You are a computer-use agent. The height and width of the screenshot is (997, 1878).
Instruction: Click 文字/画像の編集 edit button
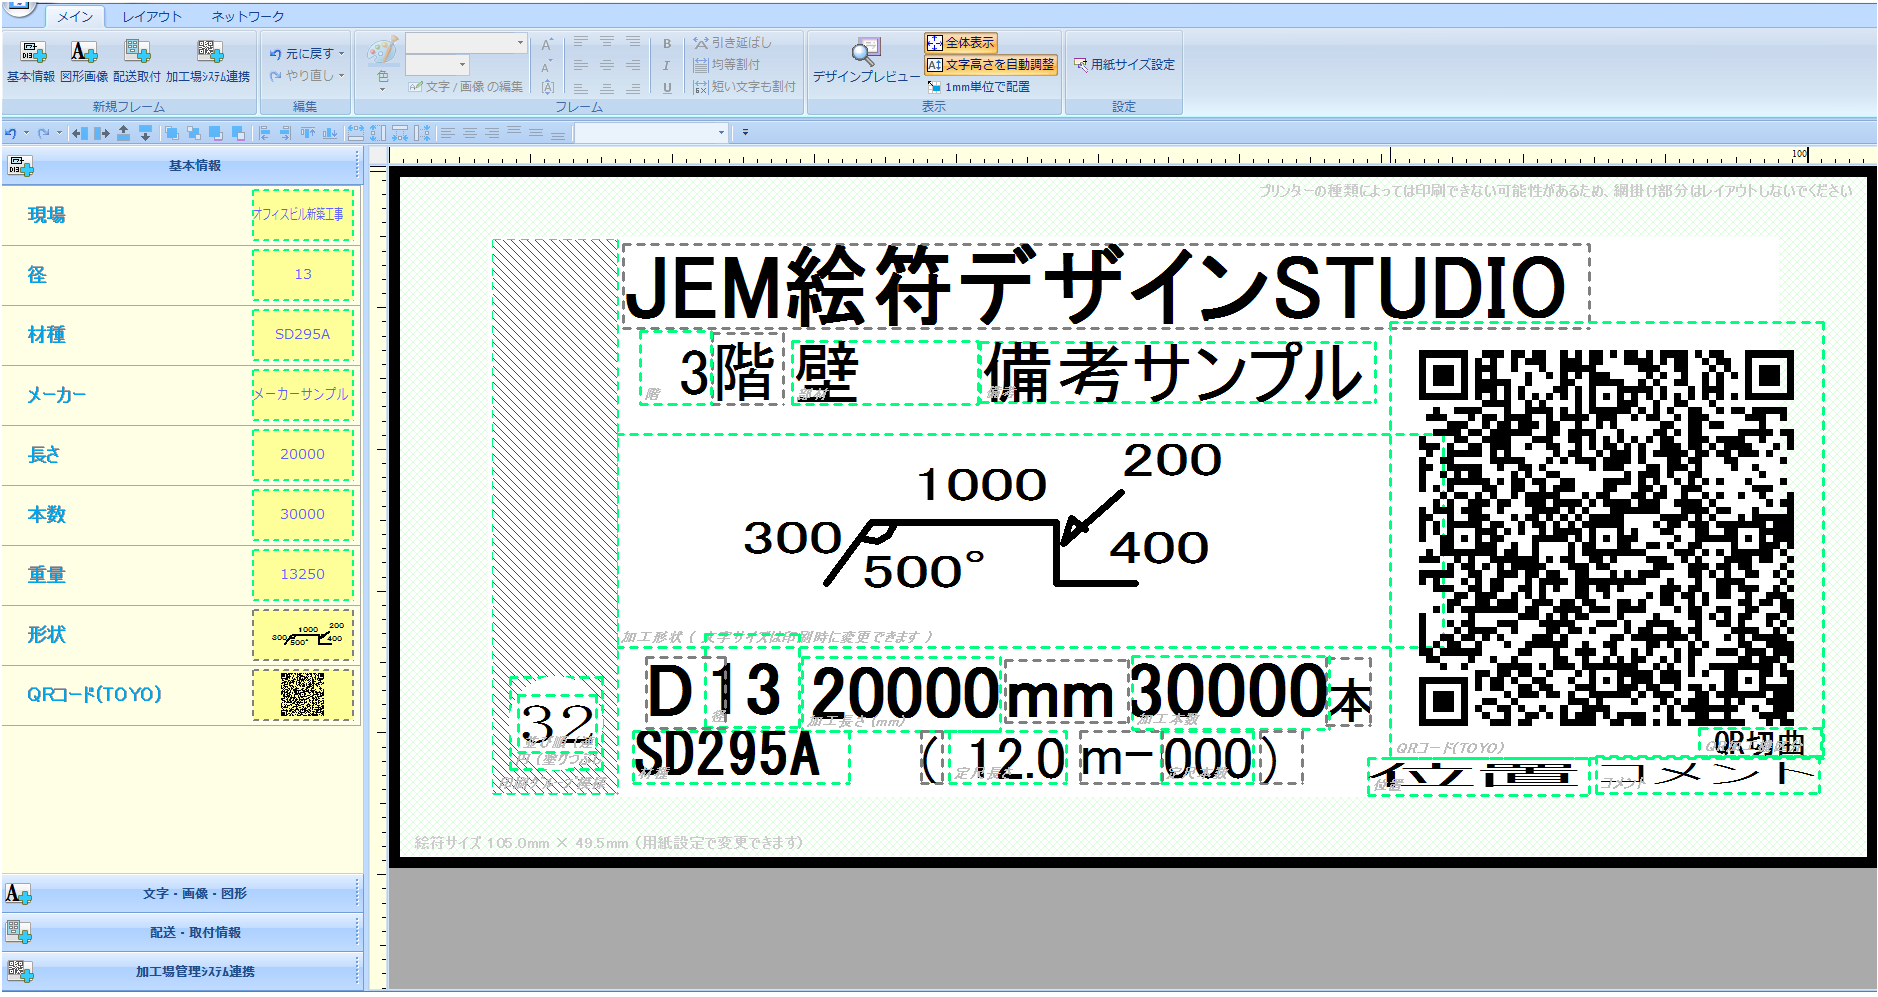coord(466,87)
